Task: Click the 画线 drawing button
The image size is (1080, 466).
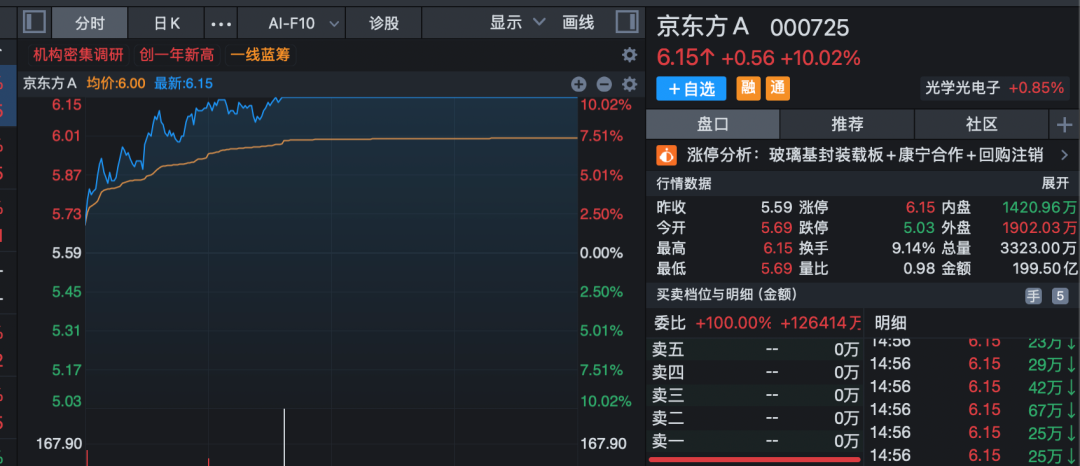Action: pyautogui.click(x=578, y=23)
